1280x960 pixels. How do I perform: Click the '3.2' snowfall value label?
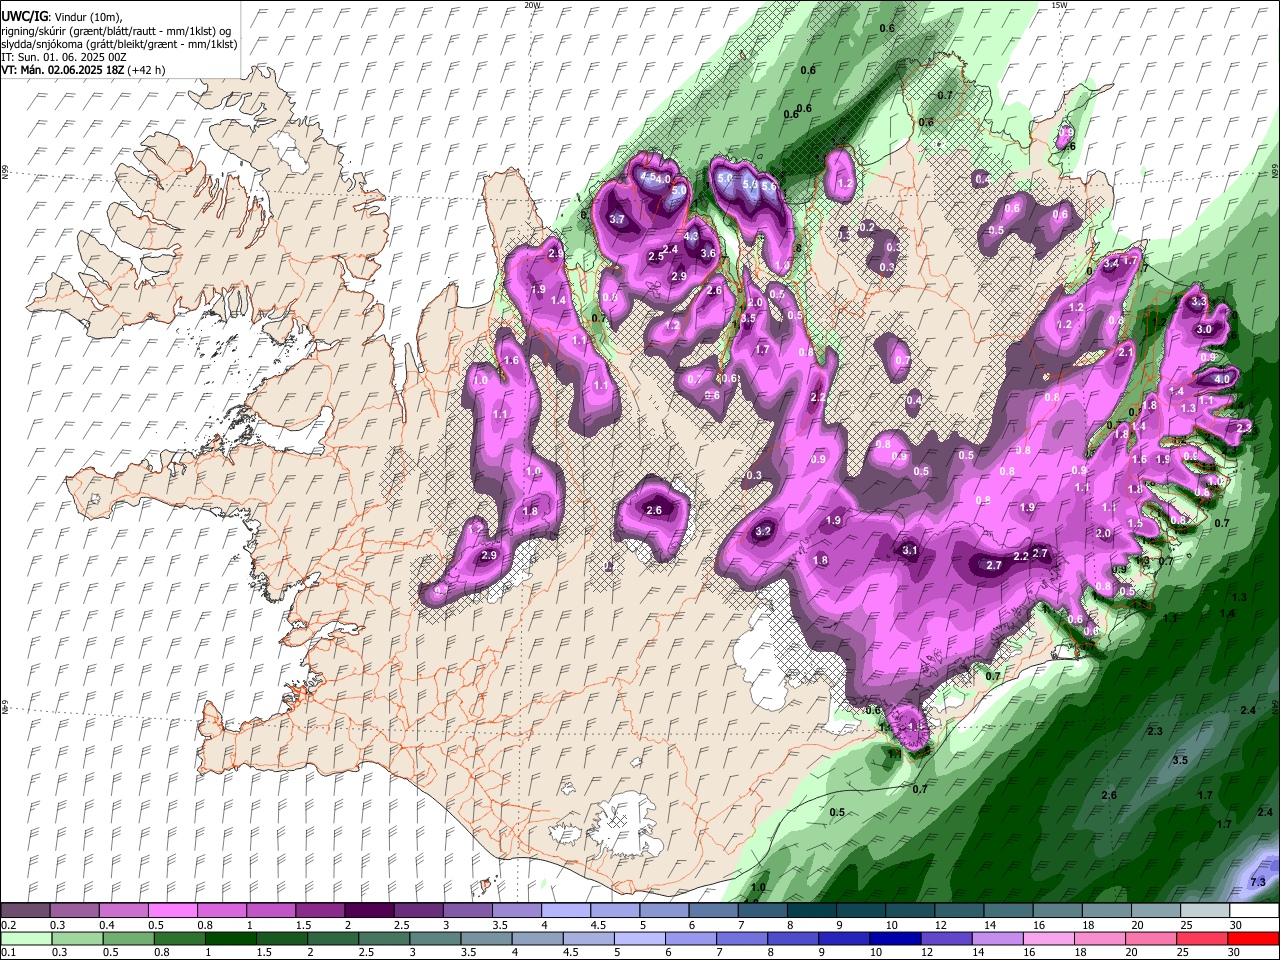click(x=764, y=531)
